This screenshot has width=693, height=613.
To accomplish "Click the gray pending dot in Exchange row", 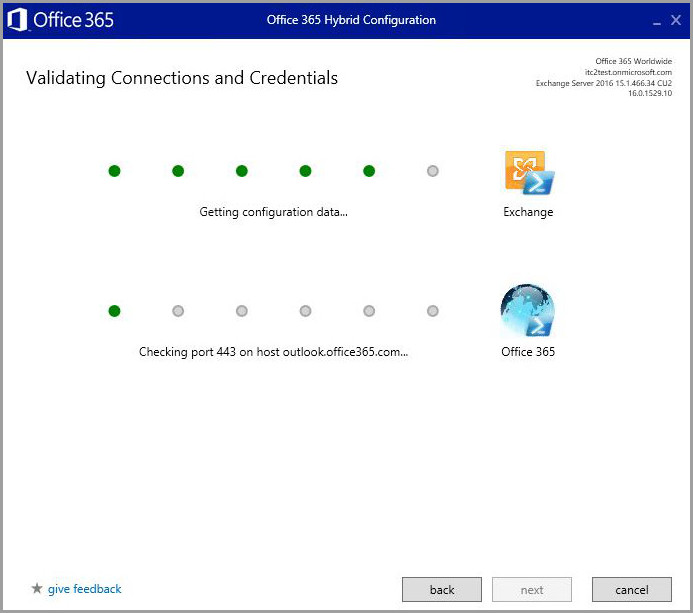I will (x=433, y=171).
